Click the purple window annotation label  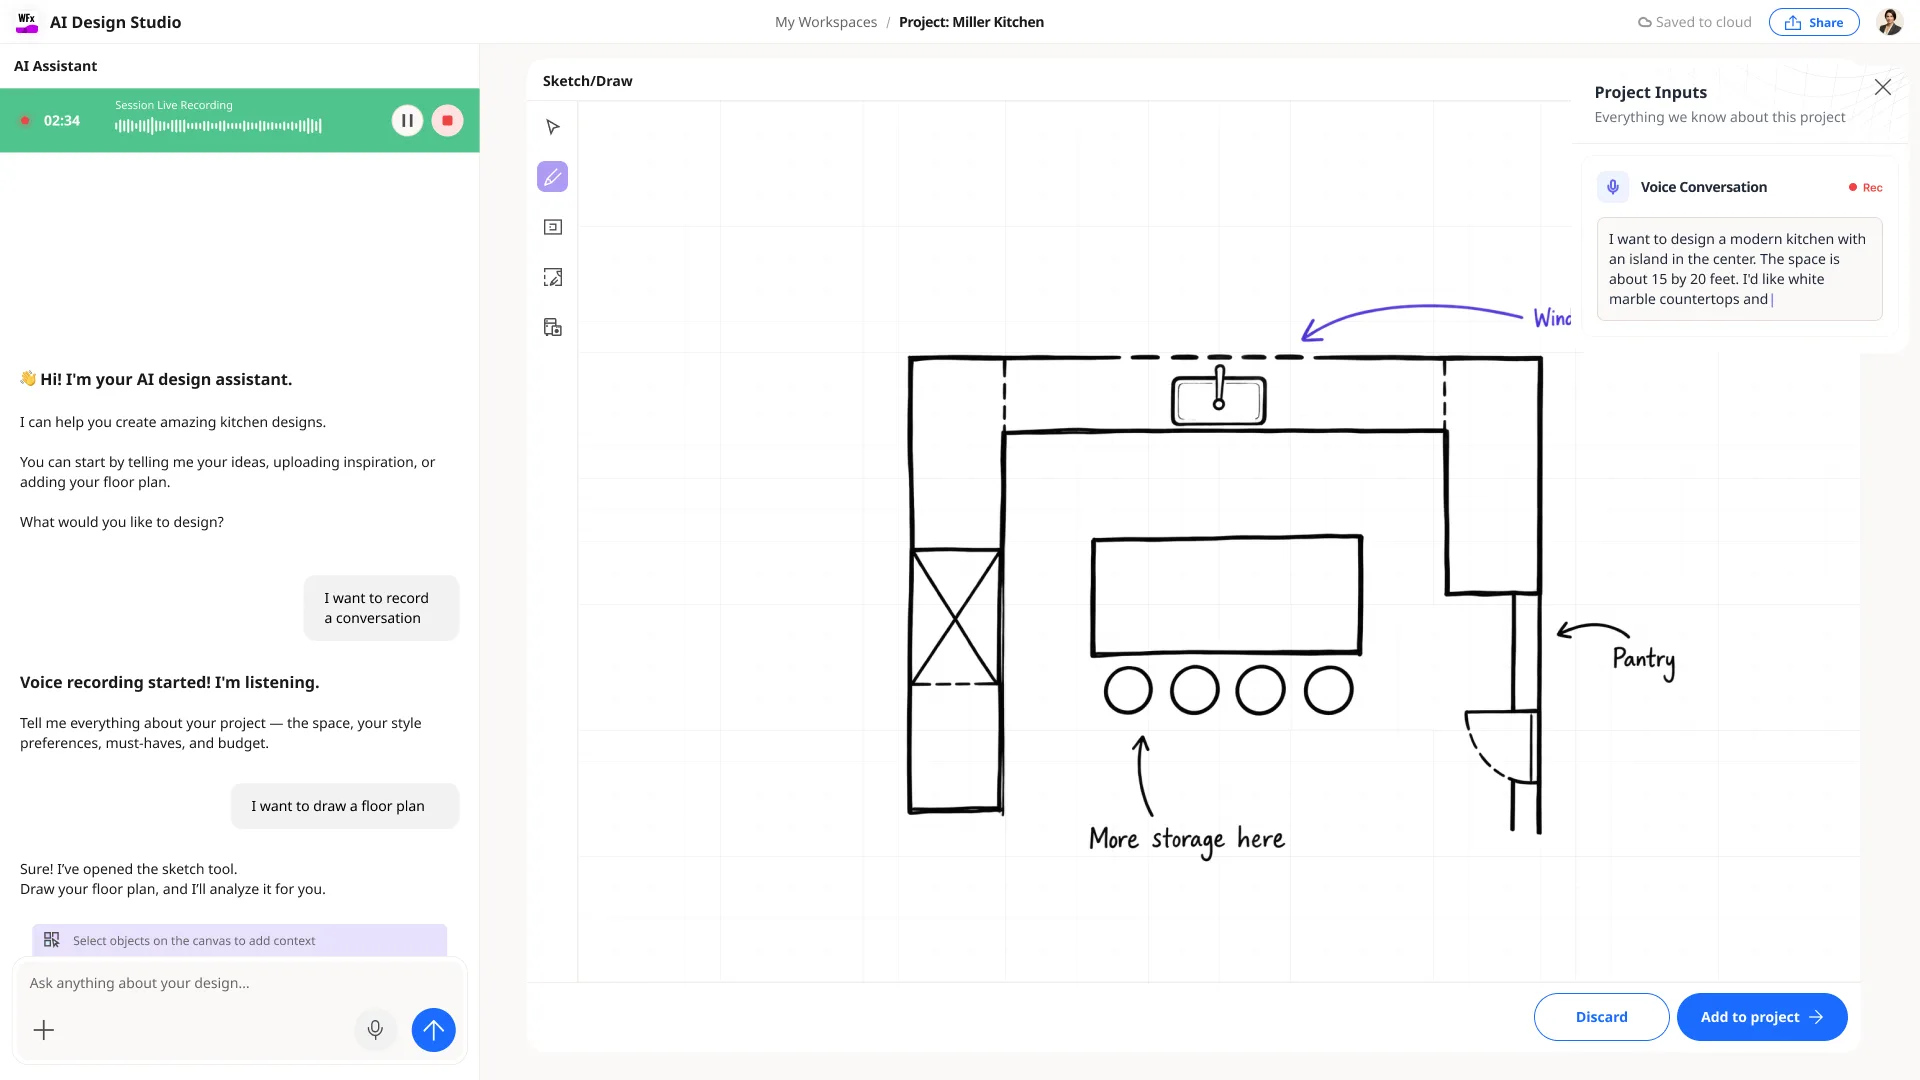pos(1552,318)
